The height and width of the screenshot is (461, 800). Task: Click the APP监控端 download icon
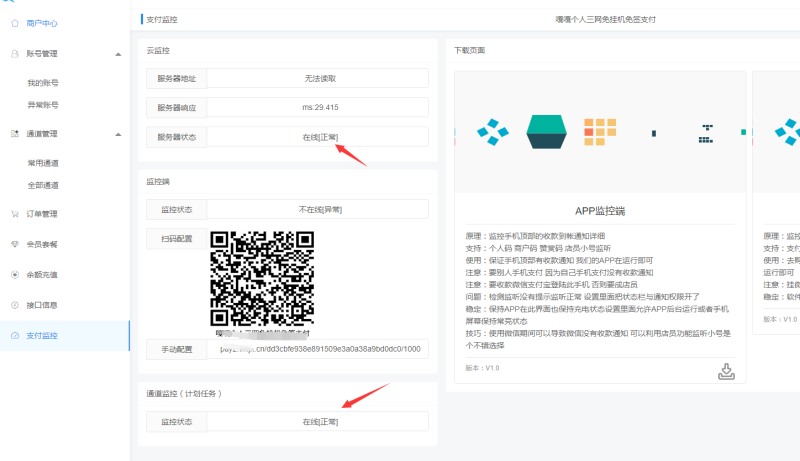[x=726, y=372]
